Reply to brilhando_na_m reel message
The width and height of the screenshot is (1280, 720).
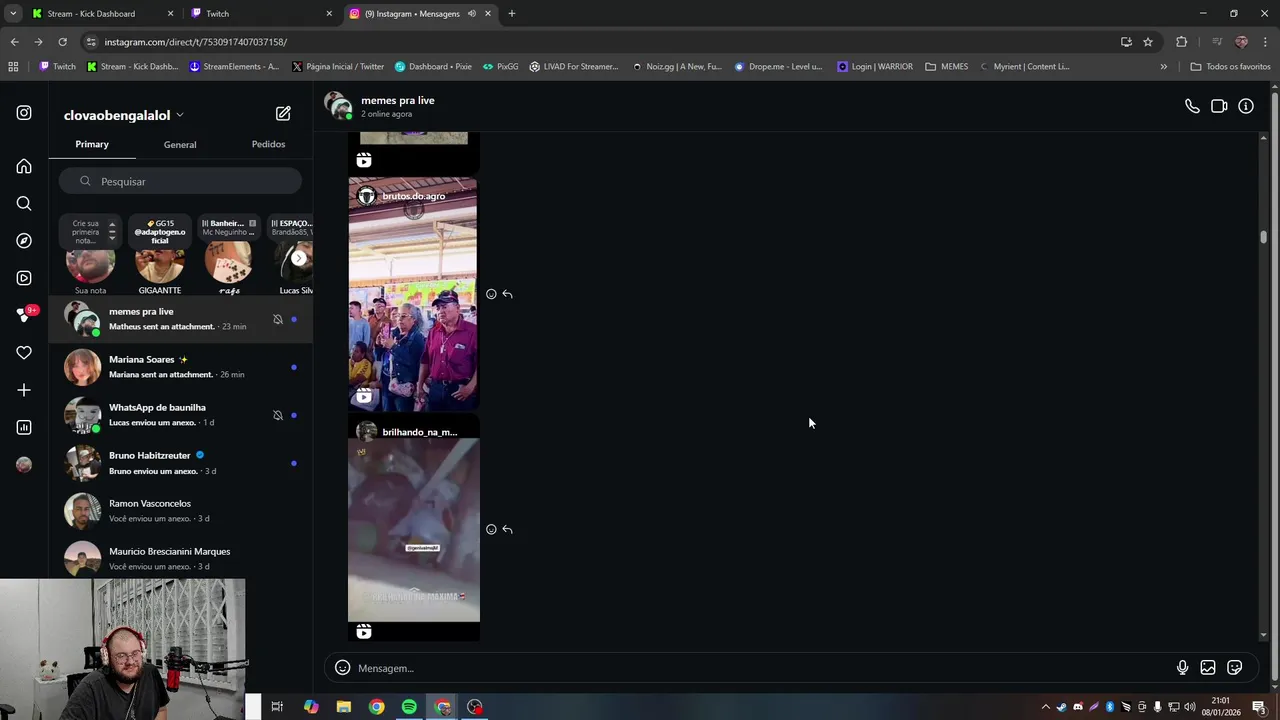click(x=508, y=529)
